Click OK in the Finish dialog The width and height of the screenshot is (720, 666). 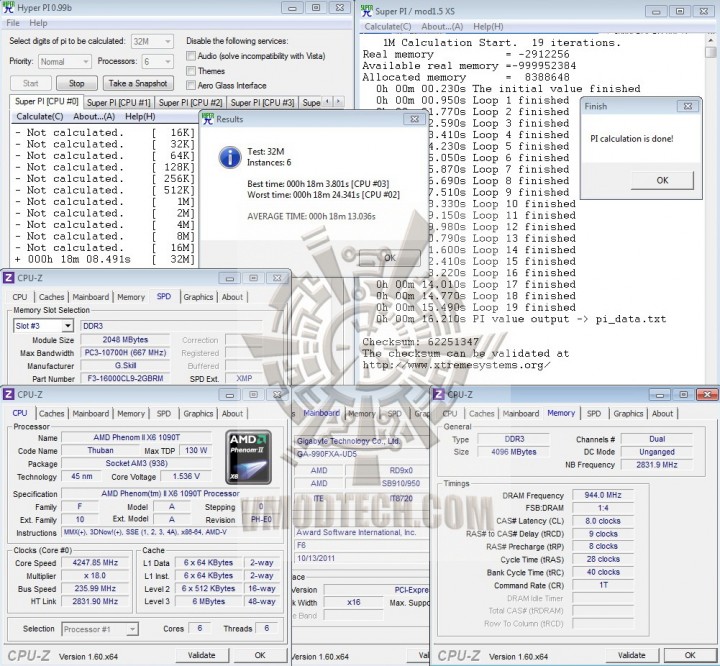coord(662,180)
